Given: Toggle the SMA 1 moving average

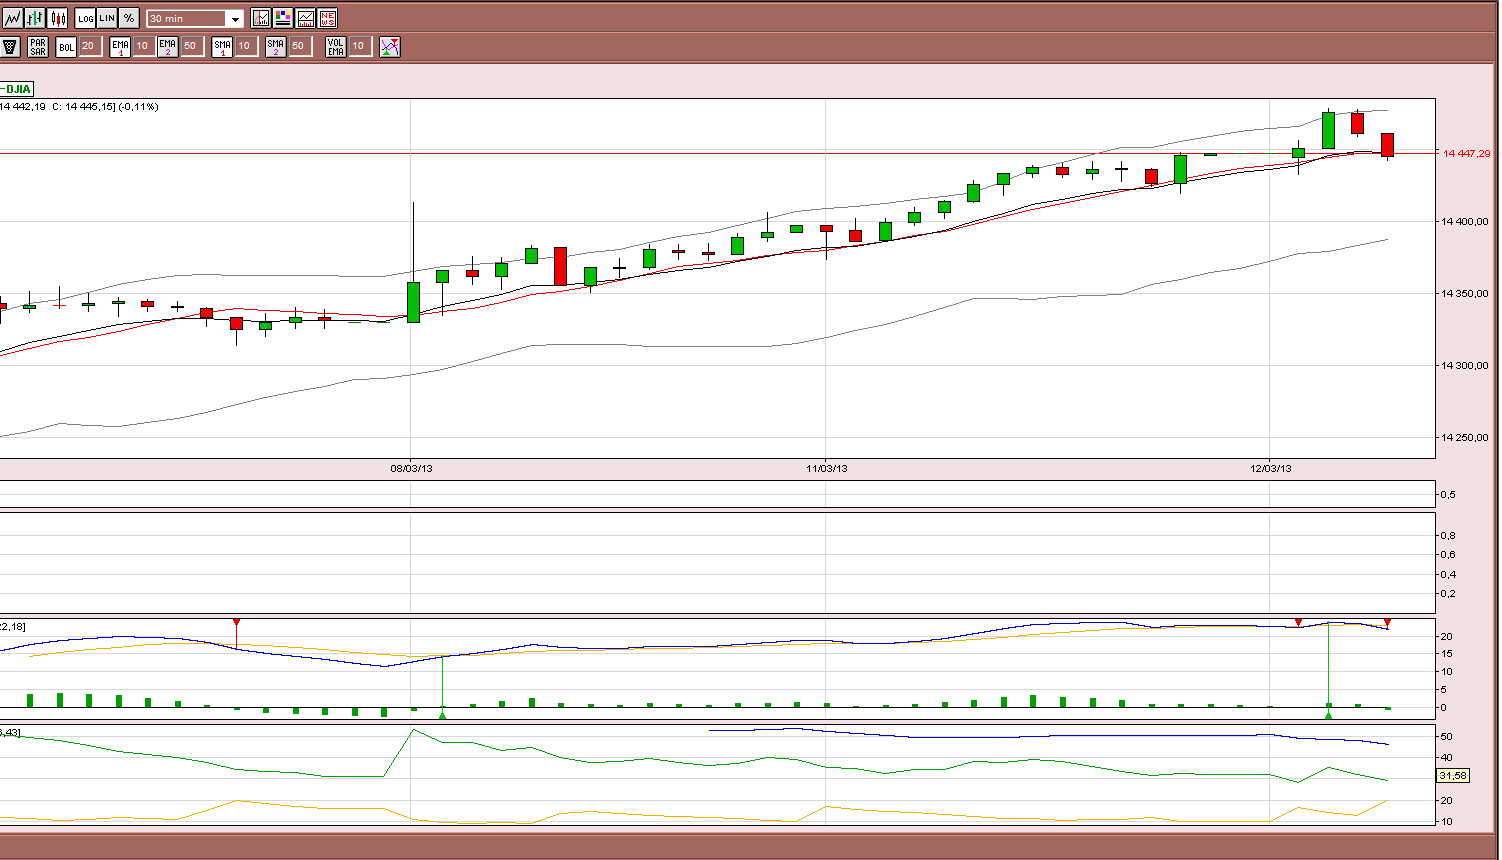Looking at the screenshot, I should [222, 46].
